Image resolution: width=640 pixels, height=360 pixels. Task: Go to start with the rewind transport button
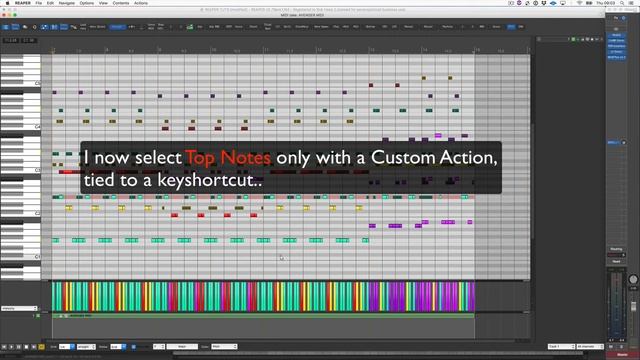pyautogui.click(x=4, y=347)
